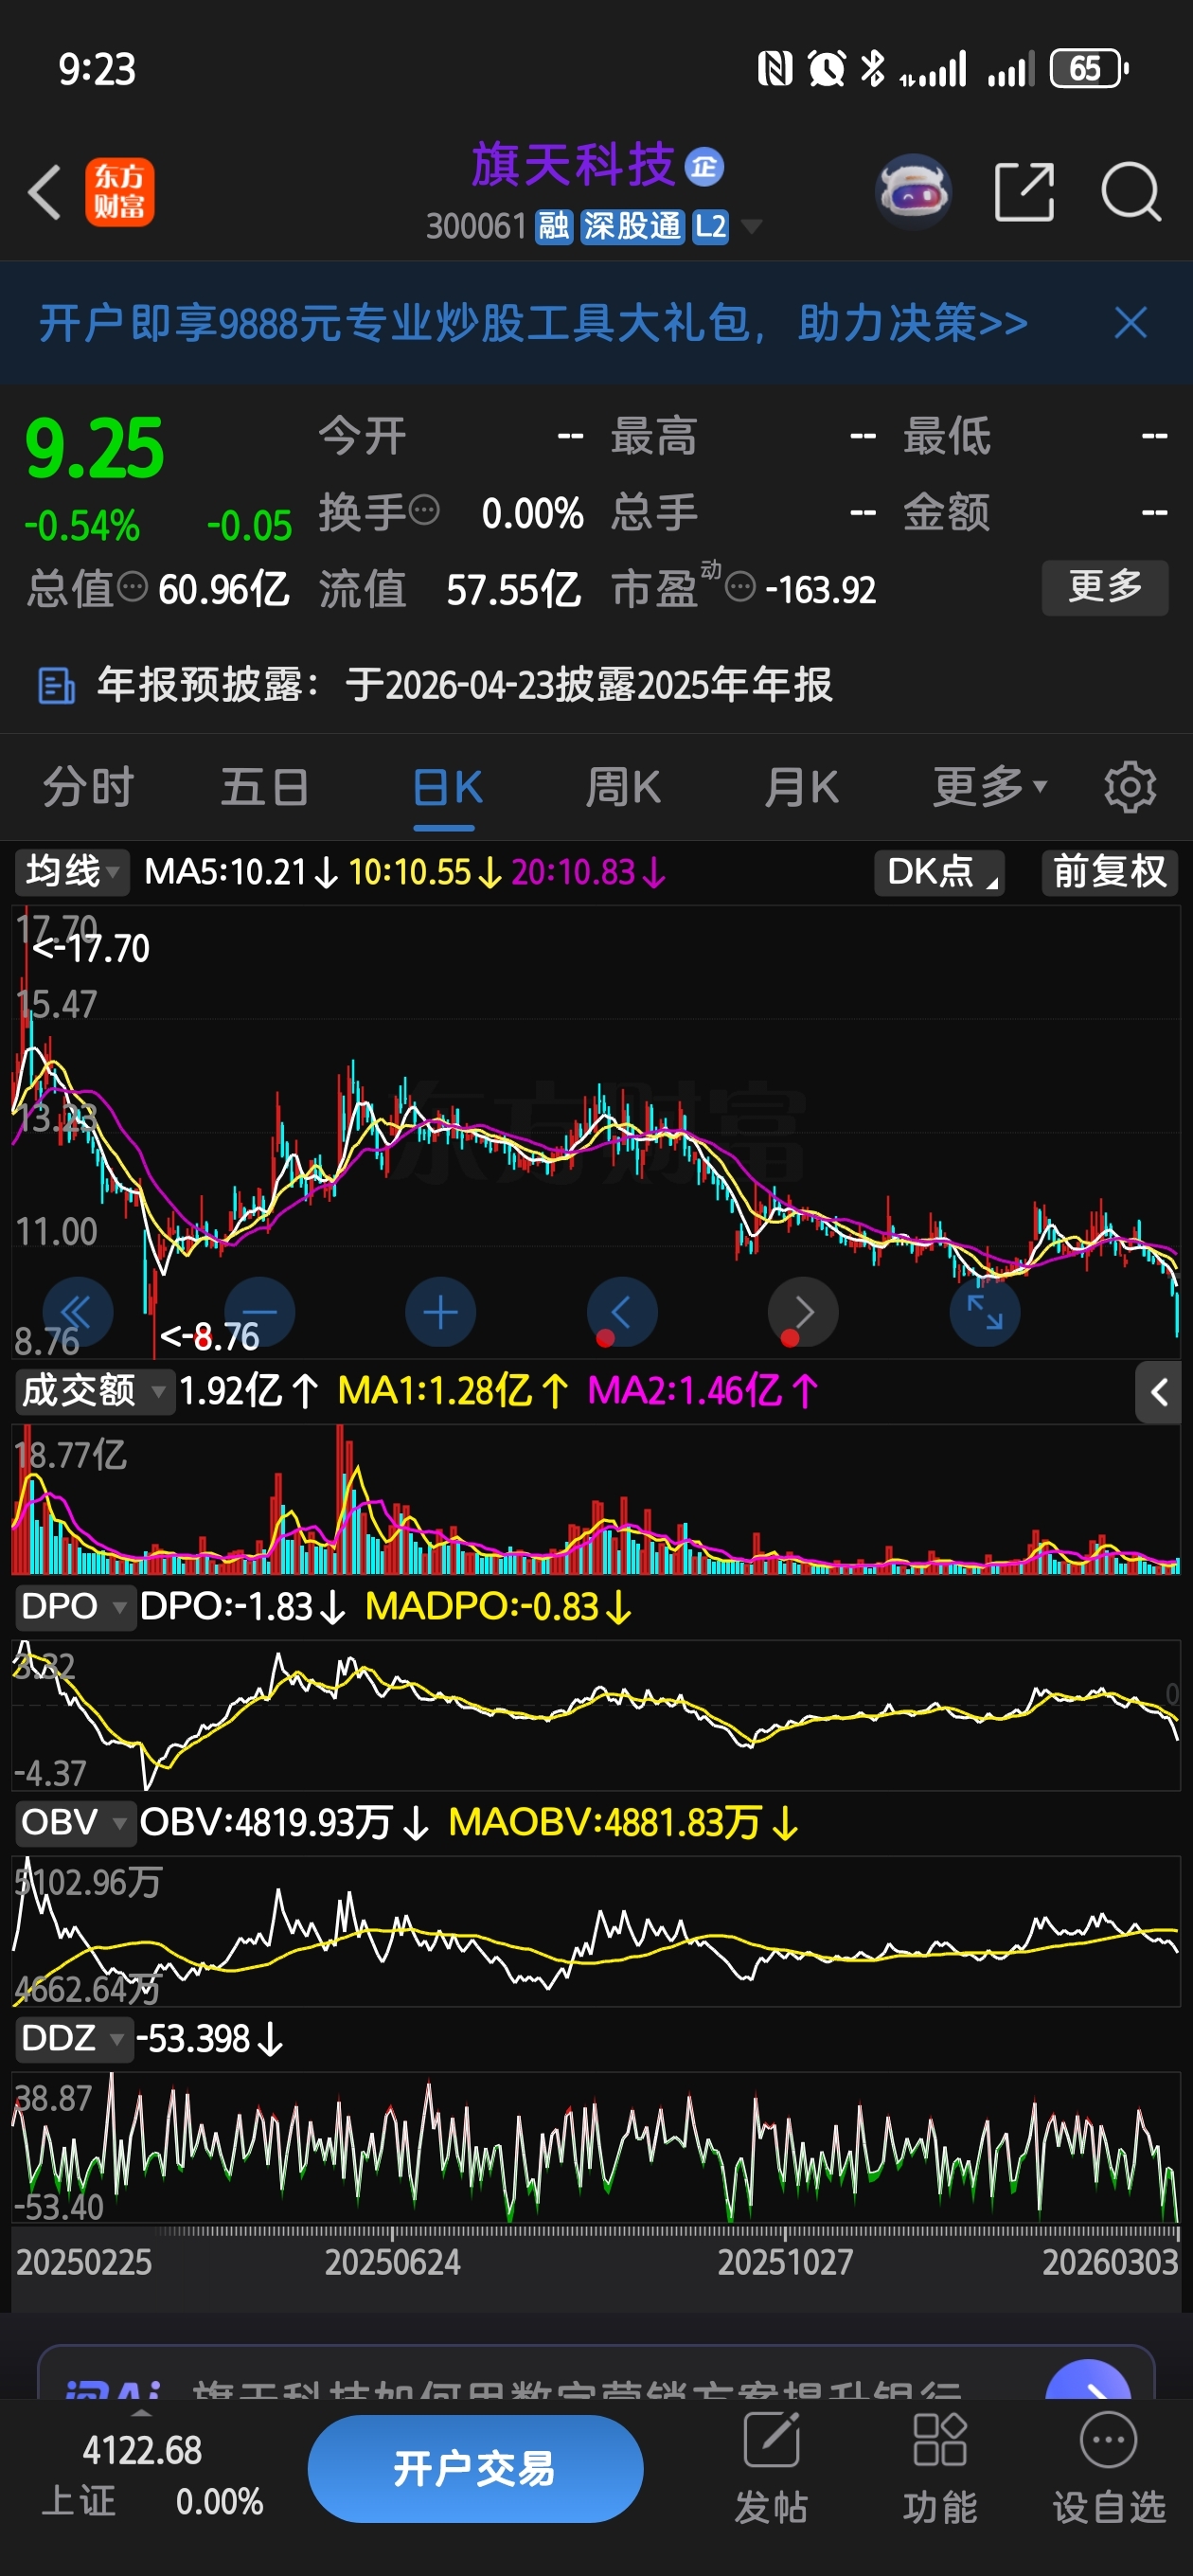
Task: Tap the 旗天科技 stock title
Action: [573, 166]
